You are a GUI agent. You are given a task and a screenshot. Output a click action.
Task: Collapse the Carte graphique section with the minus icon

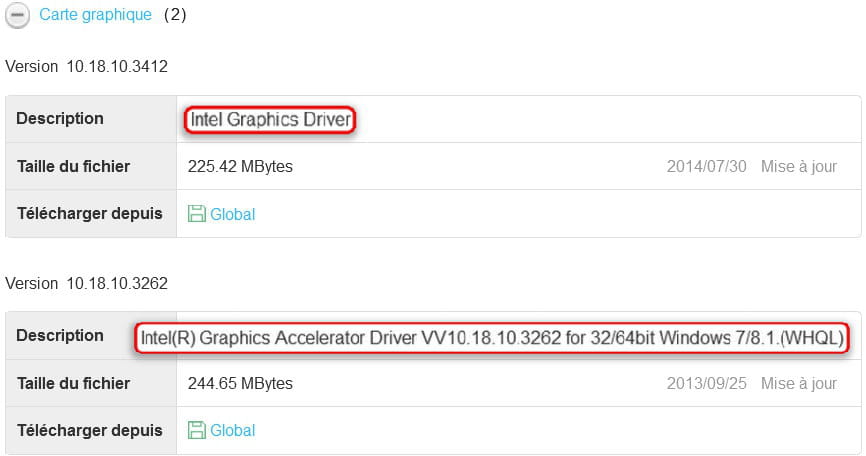point(17,15)
